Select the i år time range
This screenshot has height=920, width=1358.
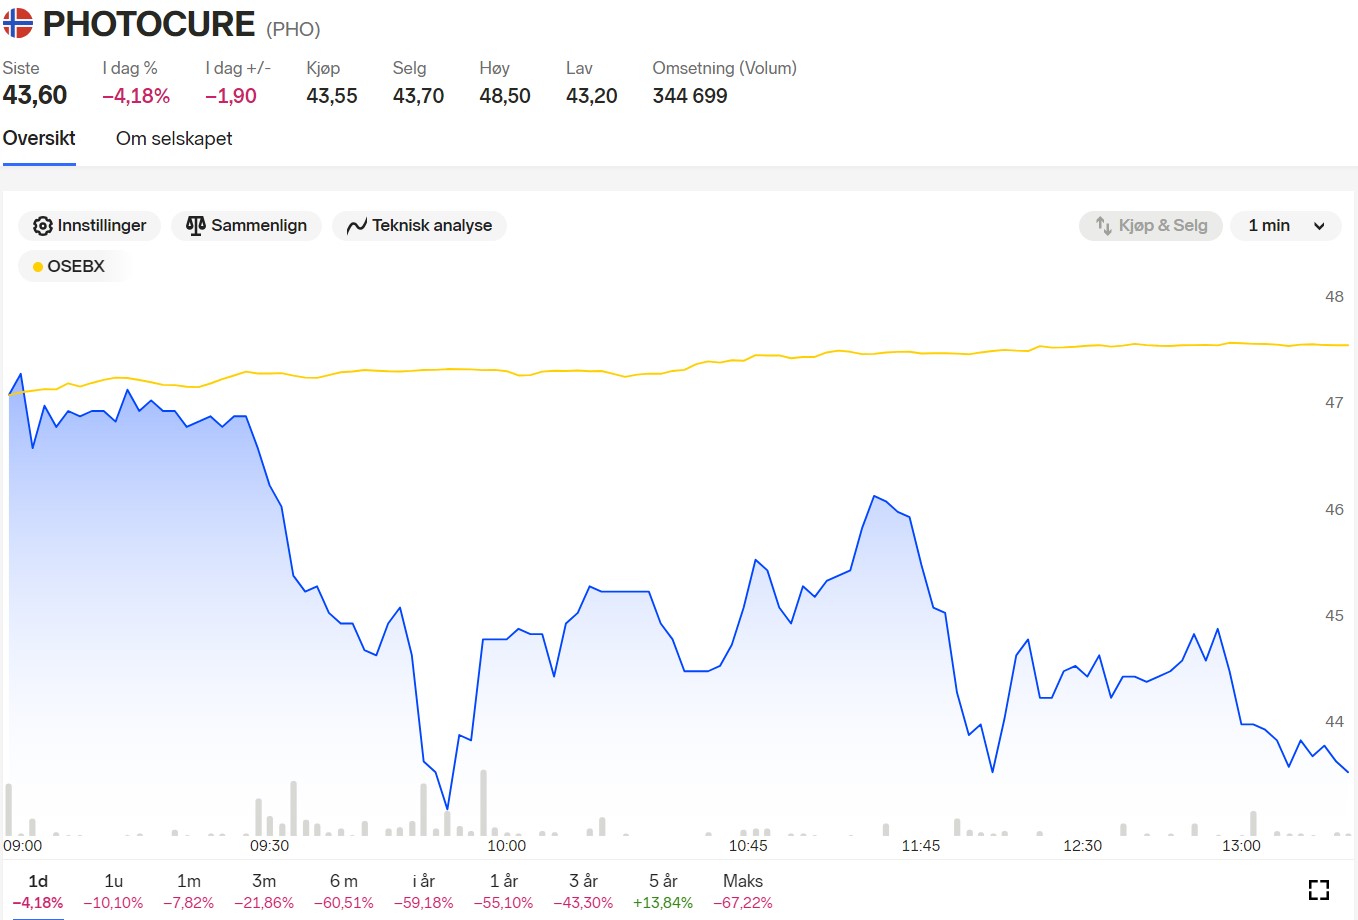[423, 890]
